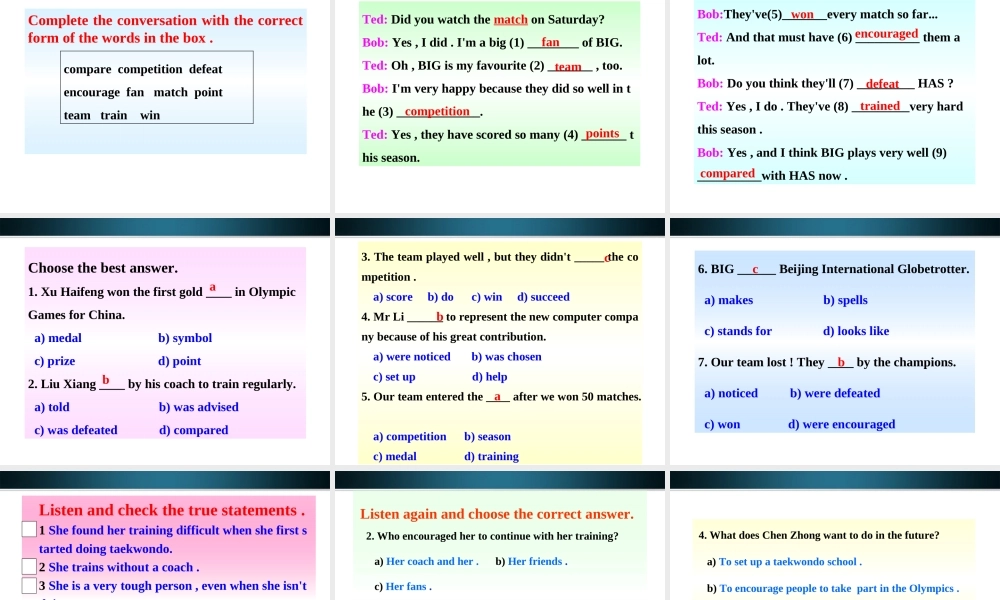Viewport: 1000px width, 600px height.
Task: Click option 'b) was chosen' in question 4
Action: pos(506,356)
